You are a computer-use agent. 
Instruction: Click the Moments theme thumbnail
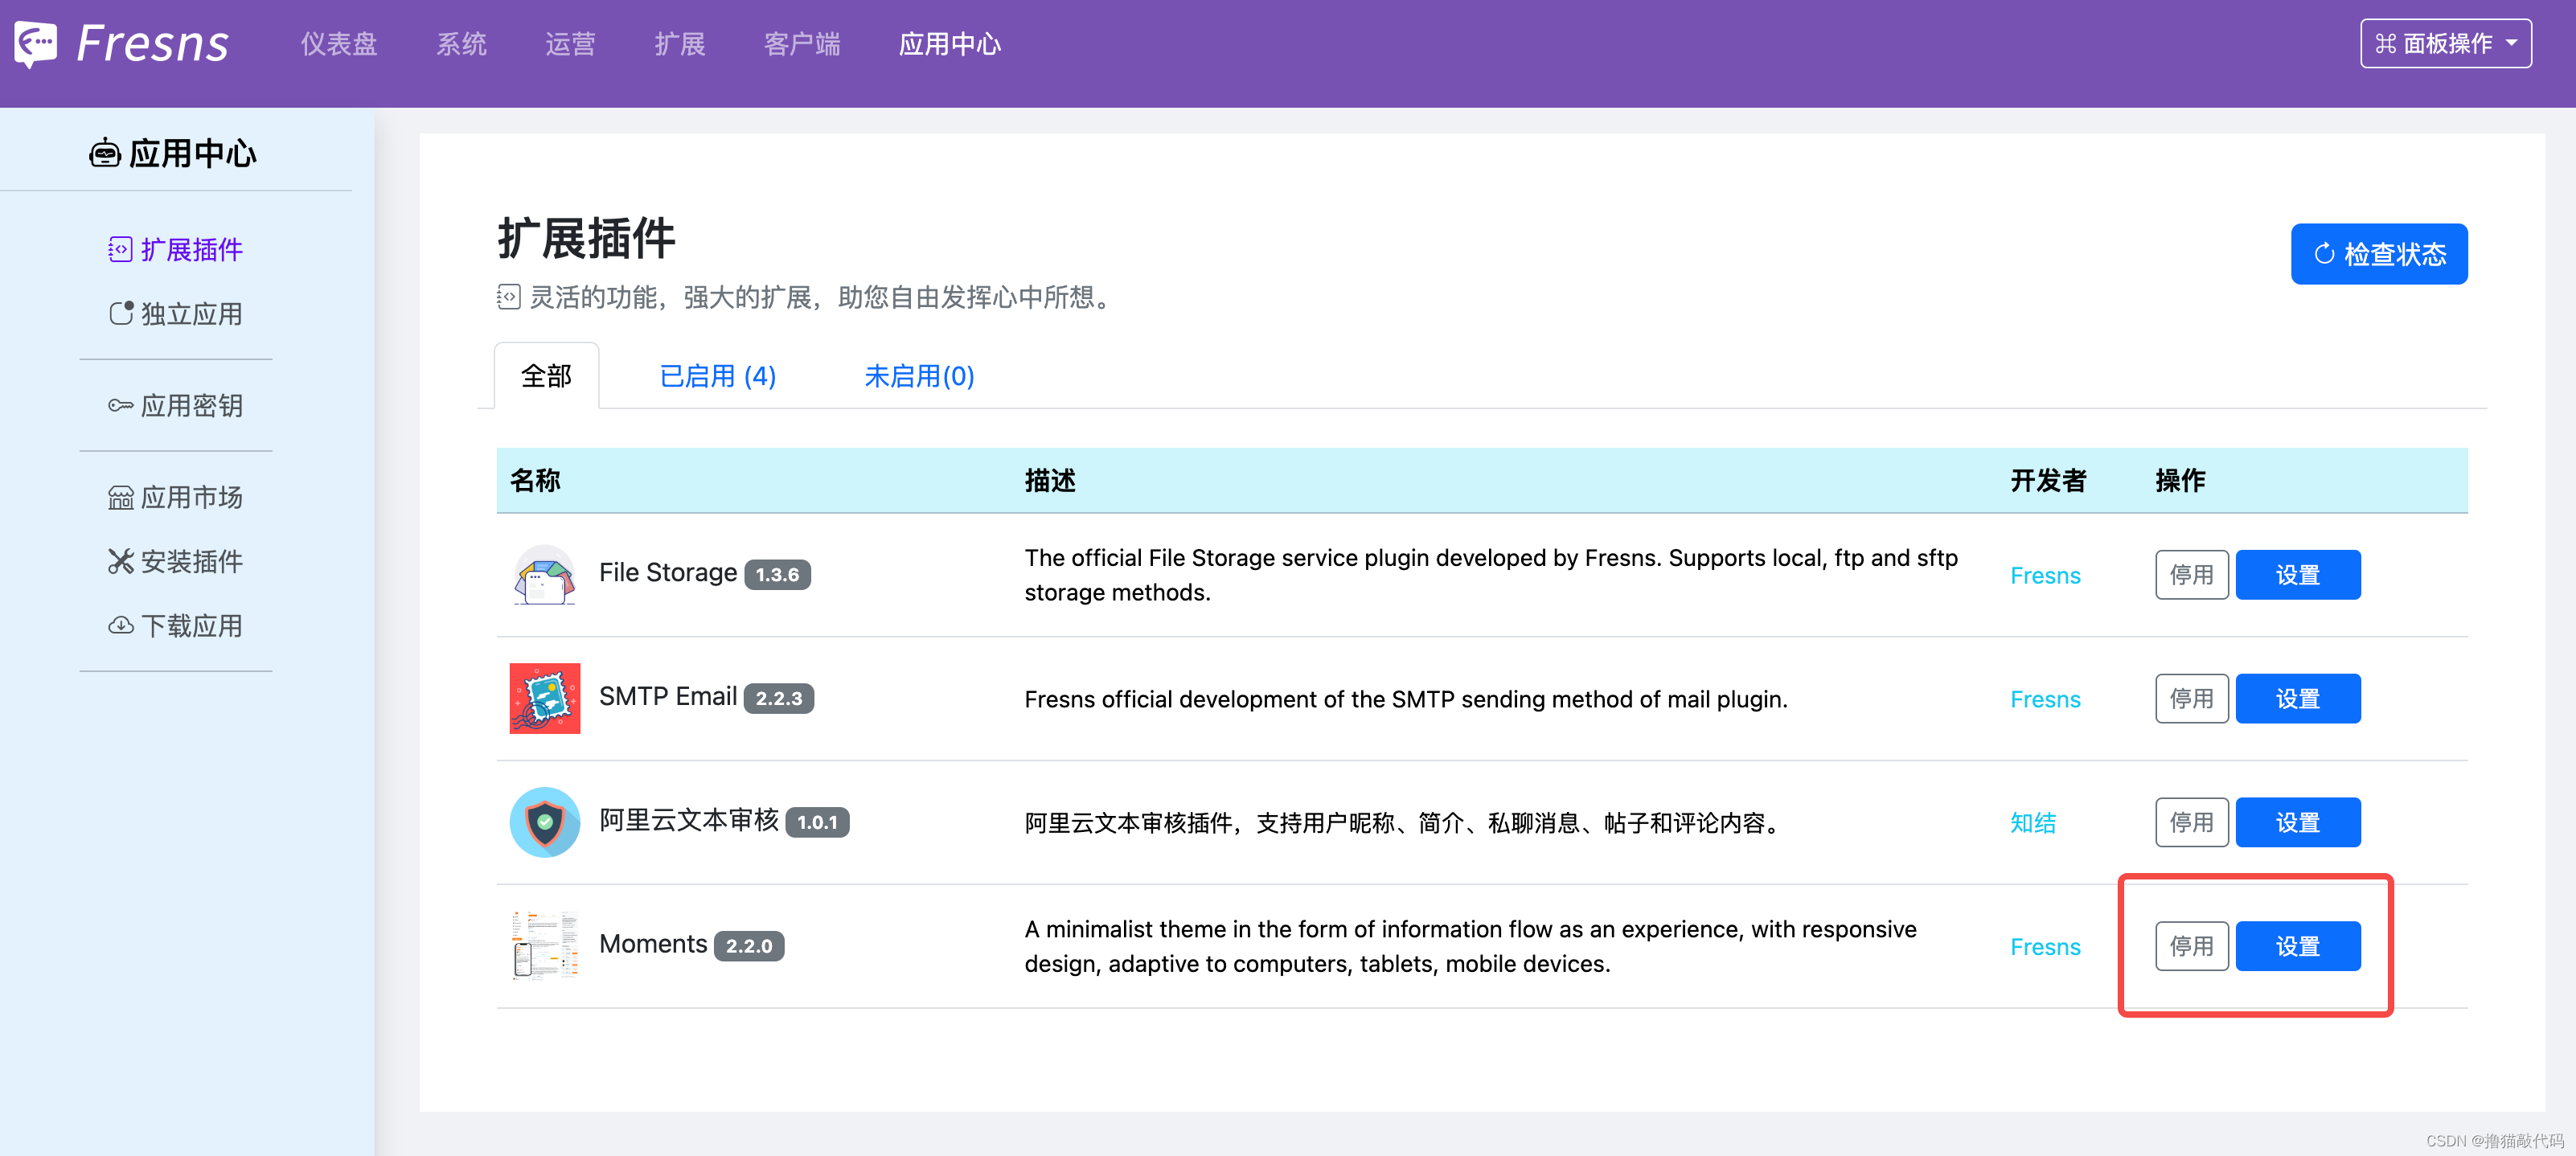tap(544, 945)
